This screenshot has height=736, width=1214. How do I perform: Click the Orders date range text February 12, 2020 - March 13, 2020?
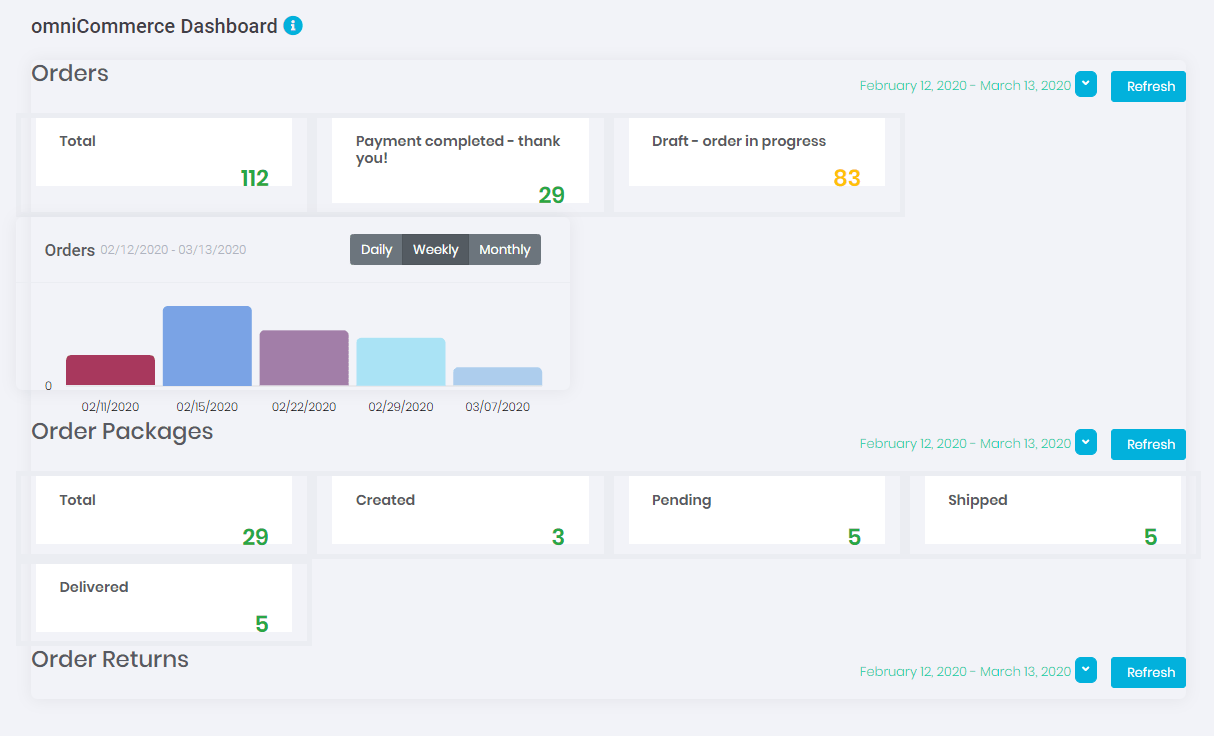coord(965,86)
